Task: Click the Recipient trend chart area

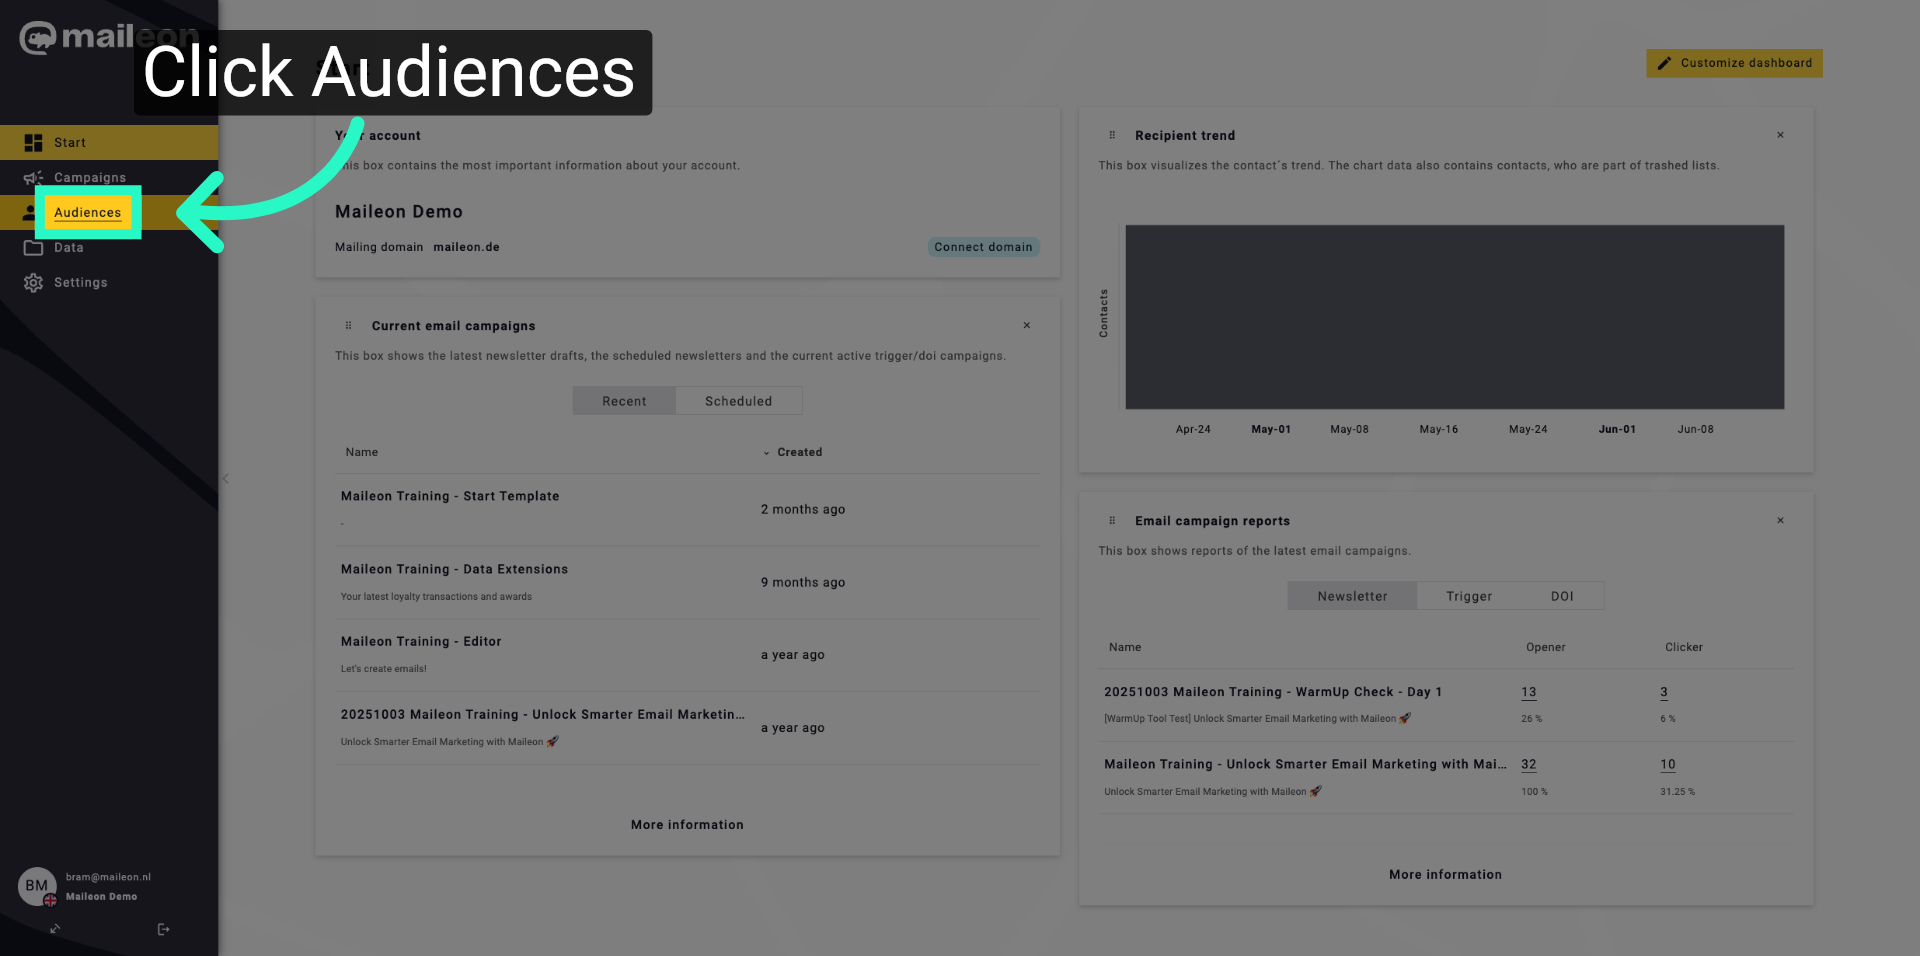Action: pyautogui.click(x=1454, y=317)
